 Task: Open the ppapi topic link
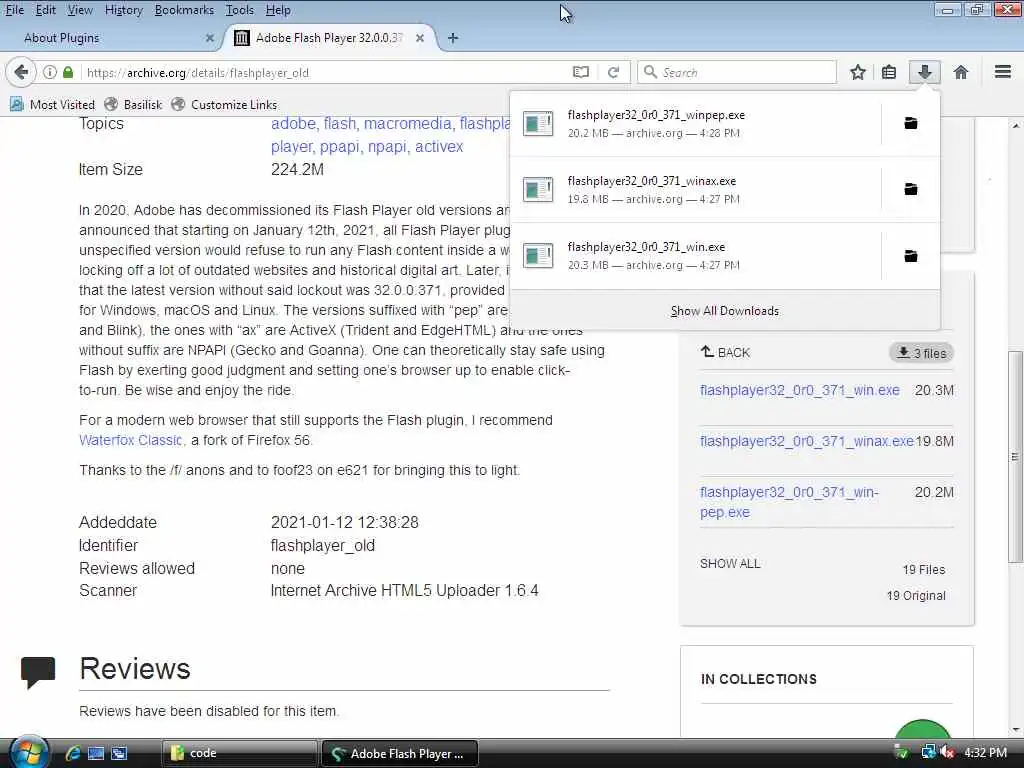(339, 146)
